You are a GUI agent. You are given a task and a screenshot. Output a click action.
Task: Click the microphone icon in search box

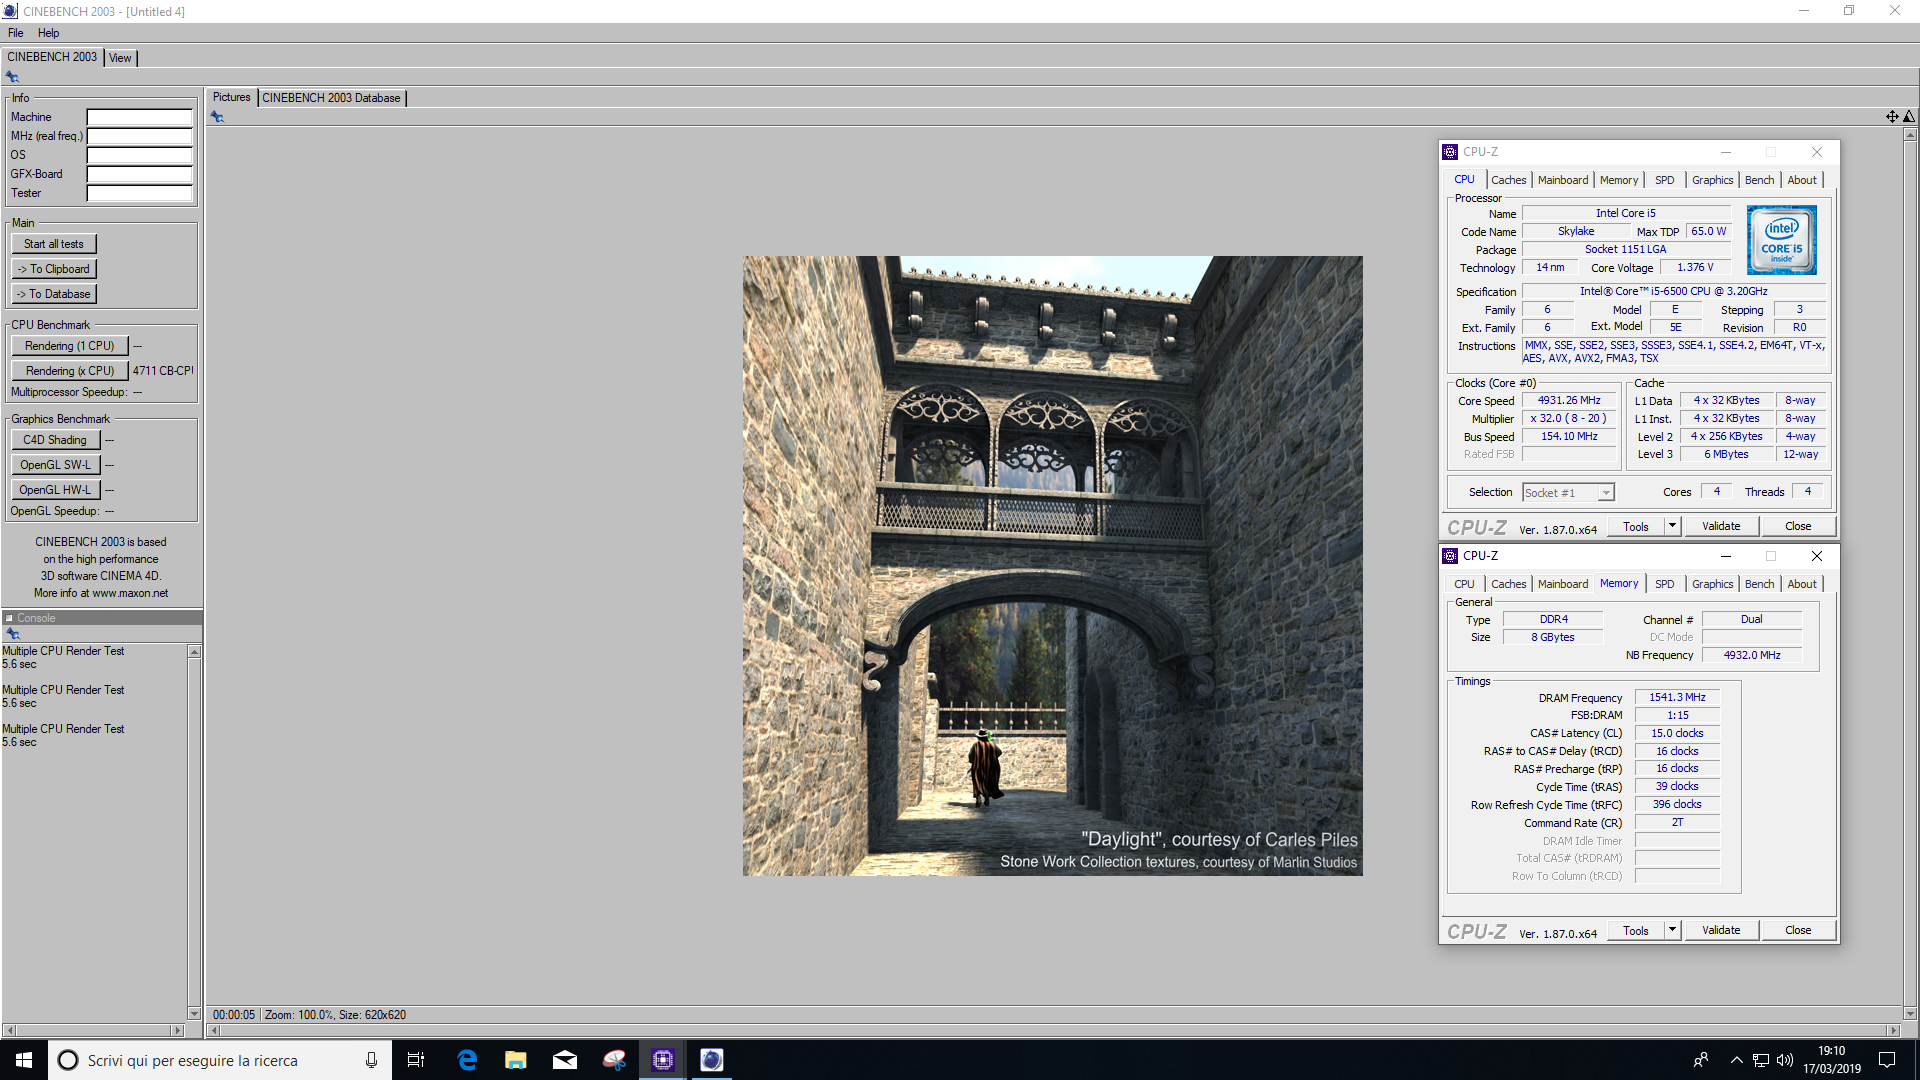371,1060
